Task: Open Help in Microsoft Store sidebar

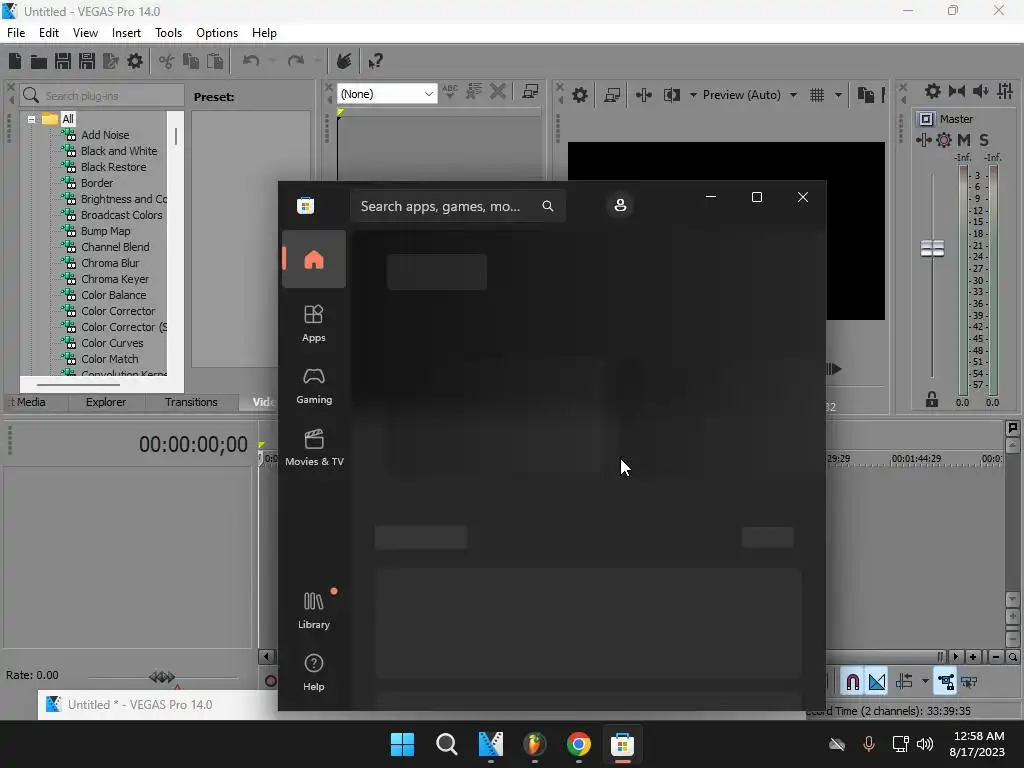Action: [x=313, y=673]
